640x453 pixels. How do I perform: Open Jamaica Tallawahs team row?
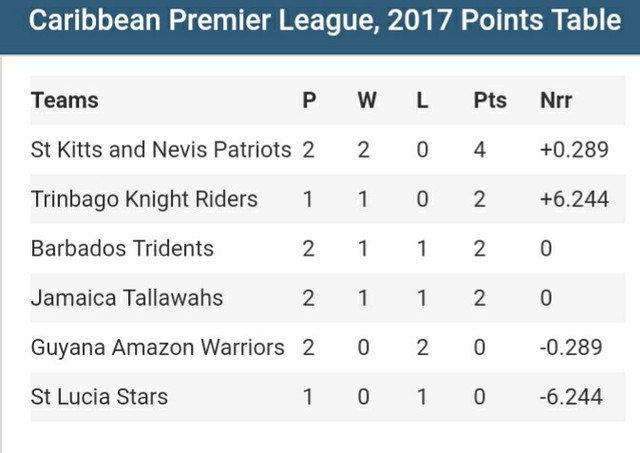[328, 298]
